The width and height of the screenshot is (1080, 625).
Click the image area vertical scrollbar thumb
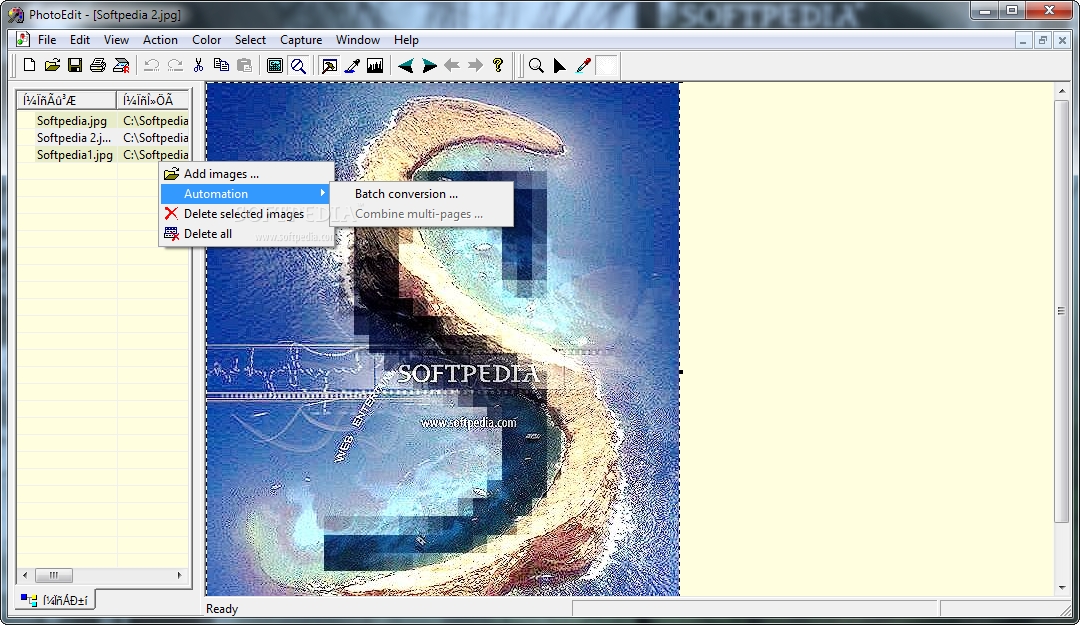tap(1061, 311)
